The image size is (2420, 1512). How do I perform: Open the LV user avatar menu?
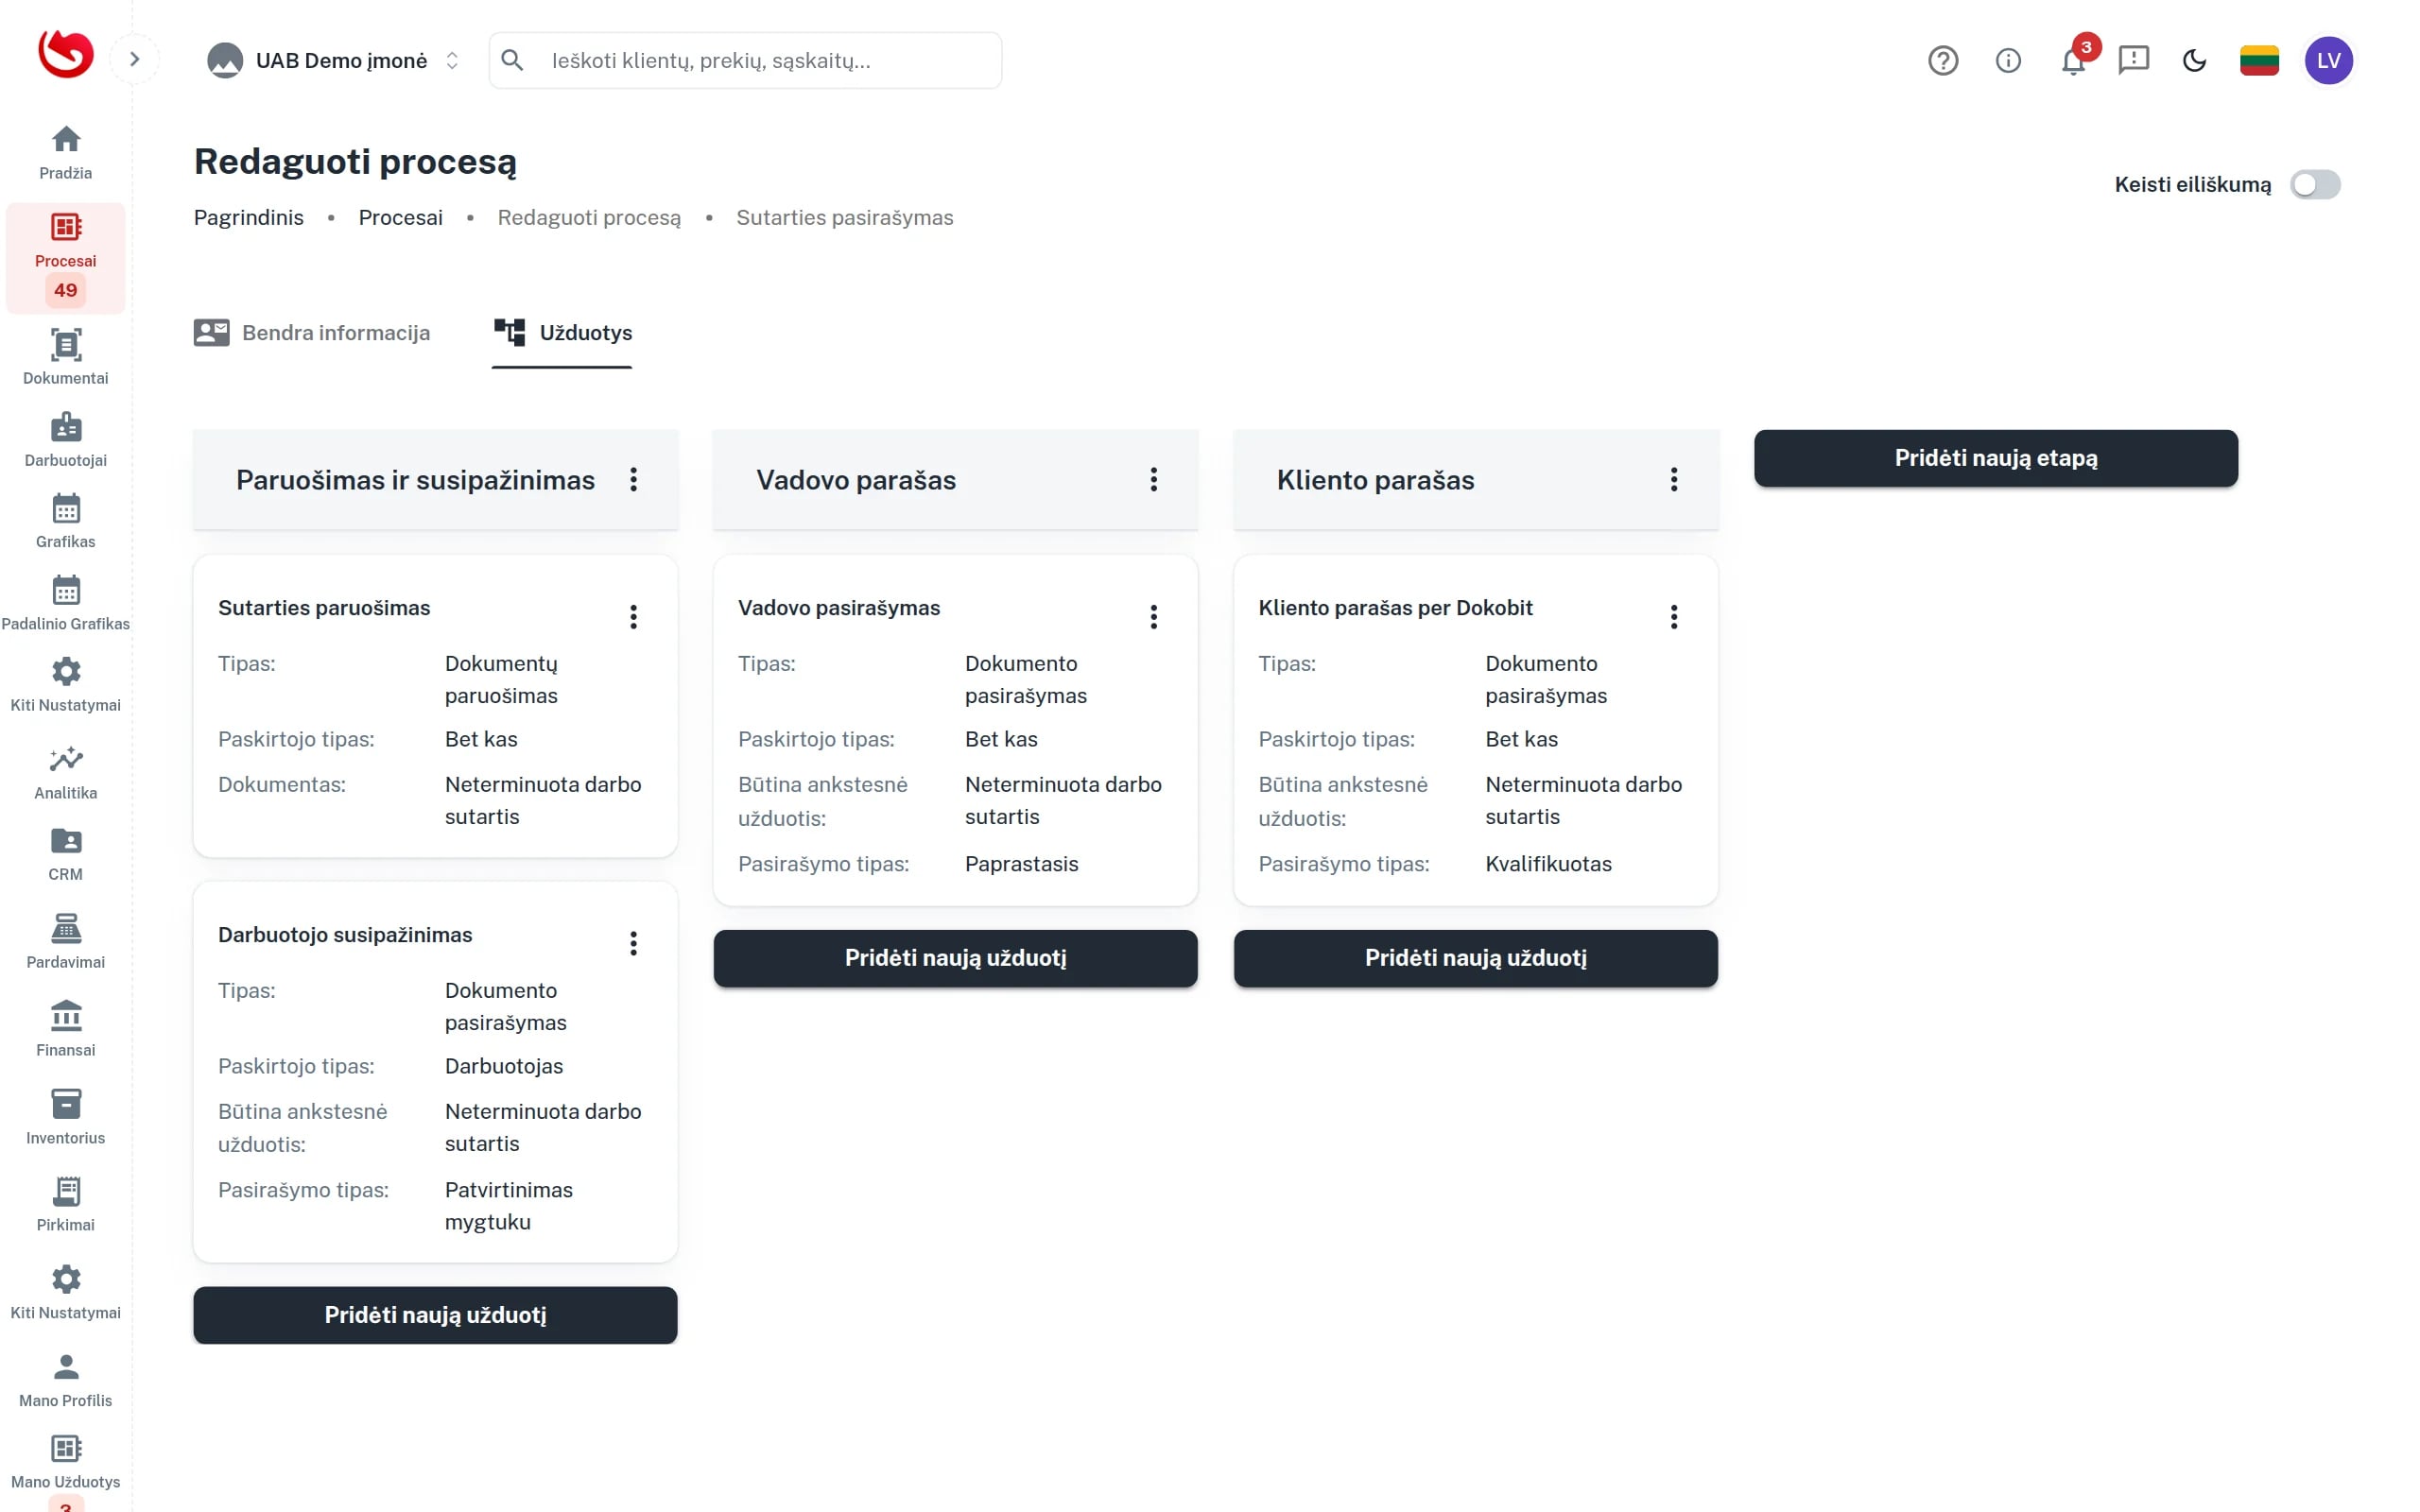pos(2328,60)
